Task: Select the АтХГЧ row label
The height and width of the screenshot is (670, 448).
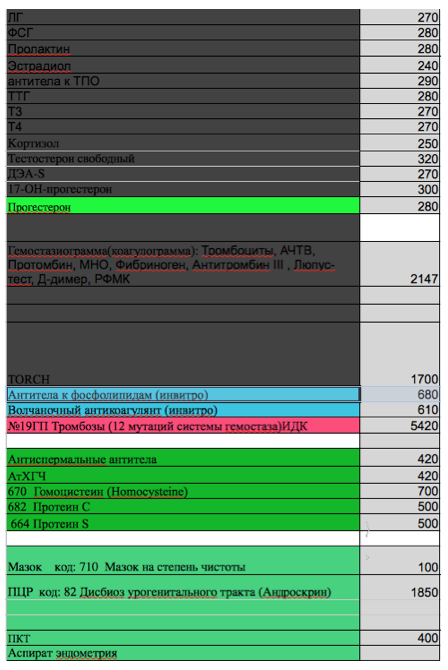Action: tap(183, 475)
